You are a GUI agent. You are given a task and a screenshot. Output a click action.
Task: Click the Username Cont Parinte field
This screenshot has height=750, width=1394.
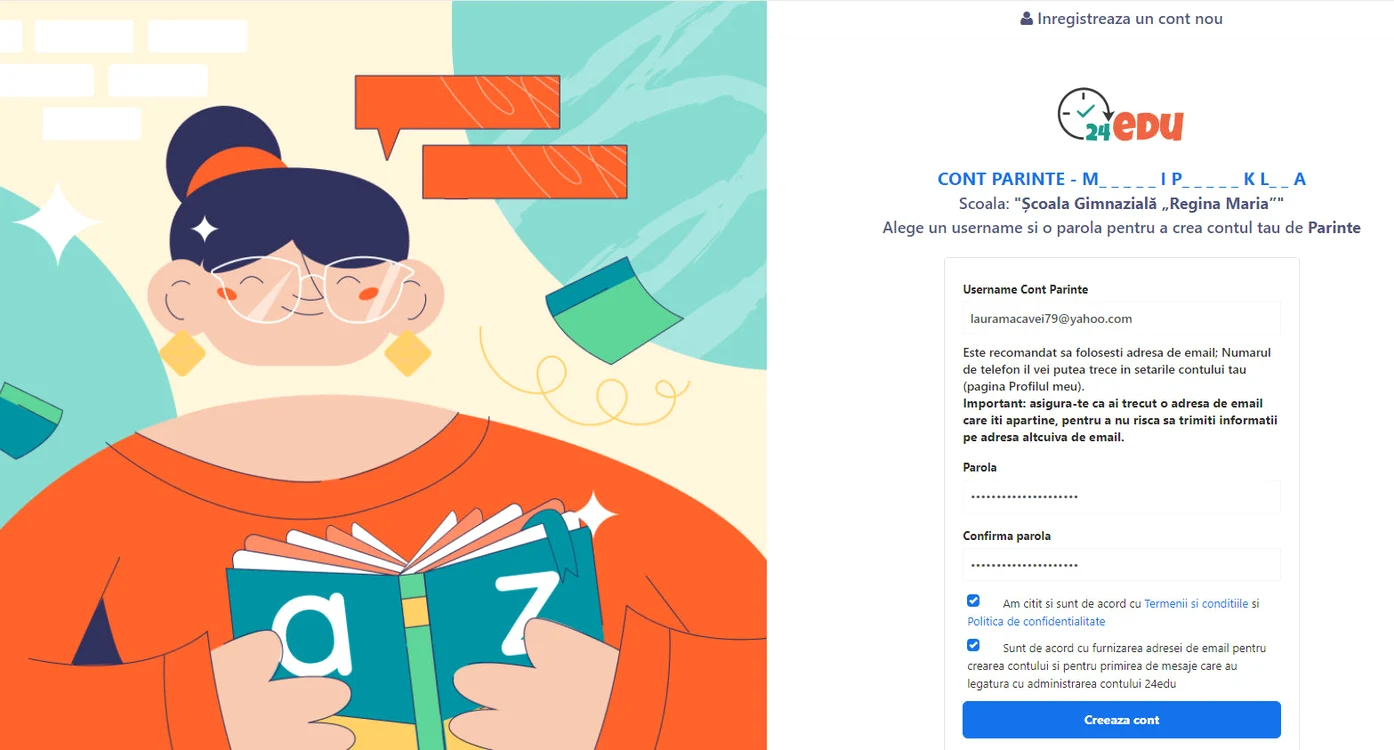tap(1121, 319)
